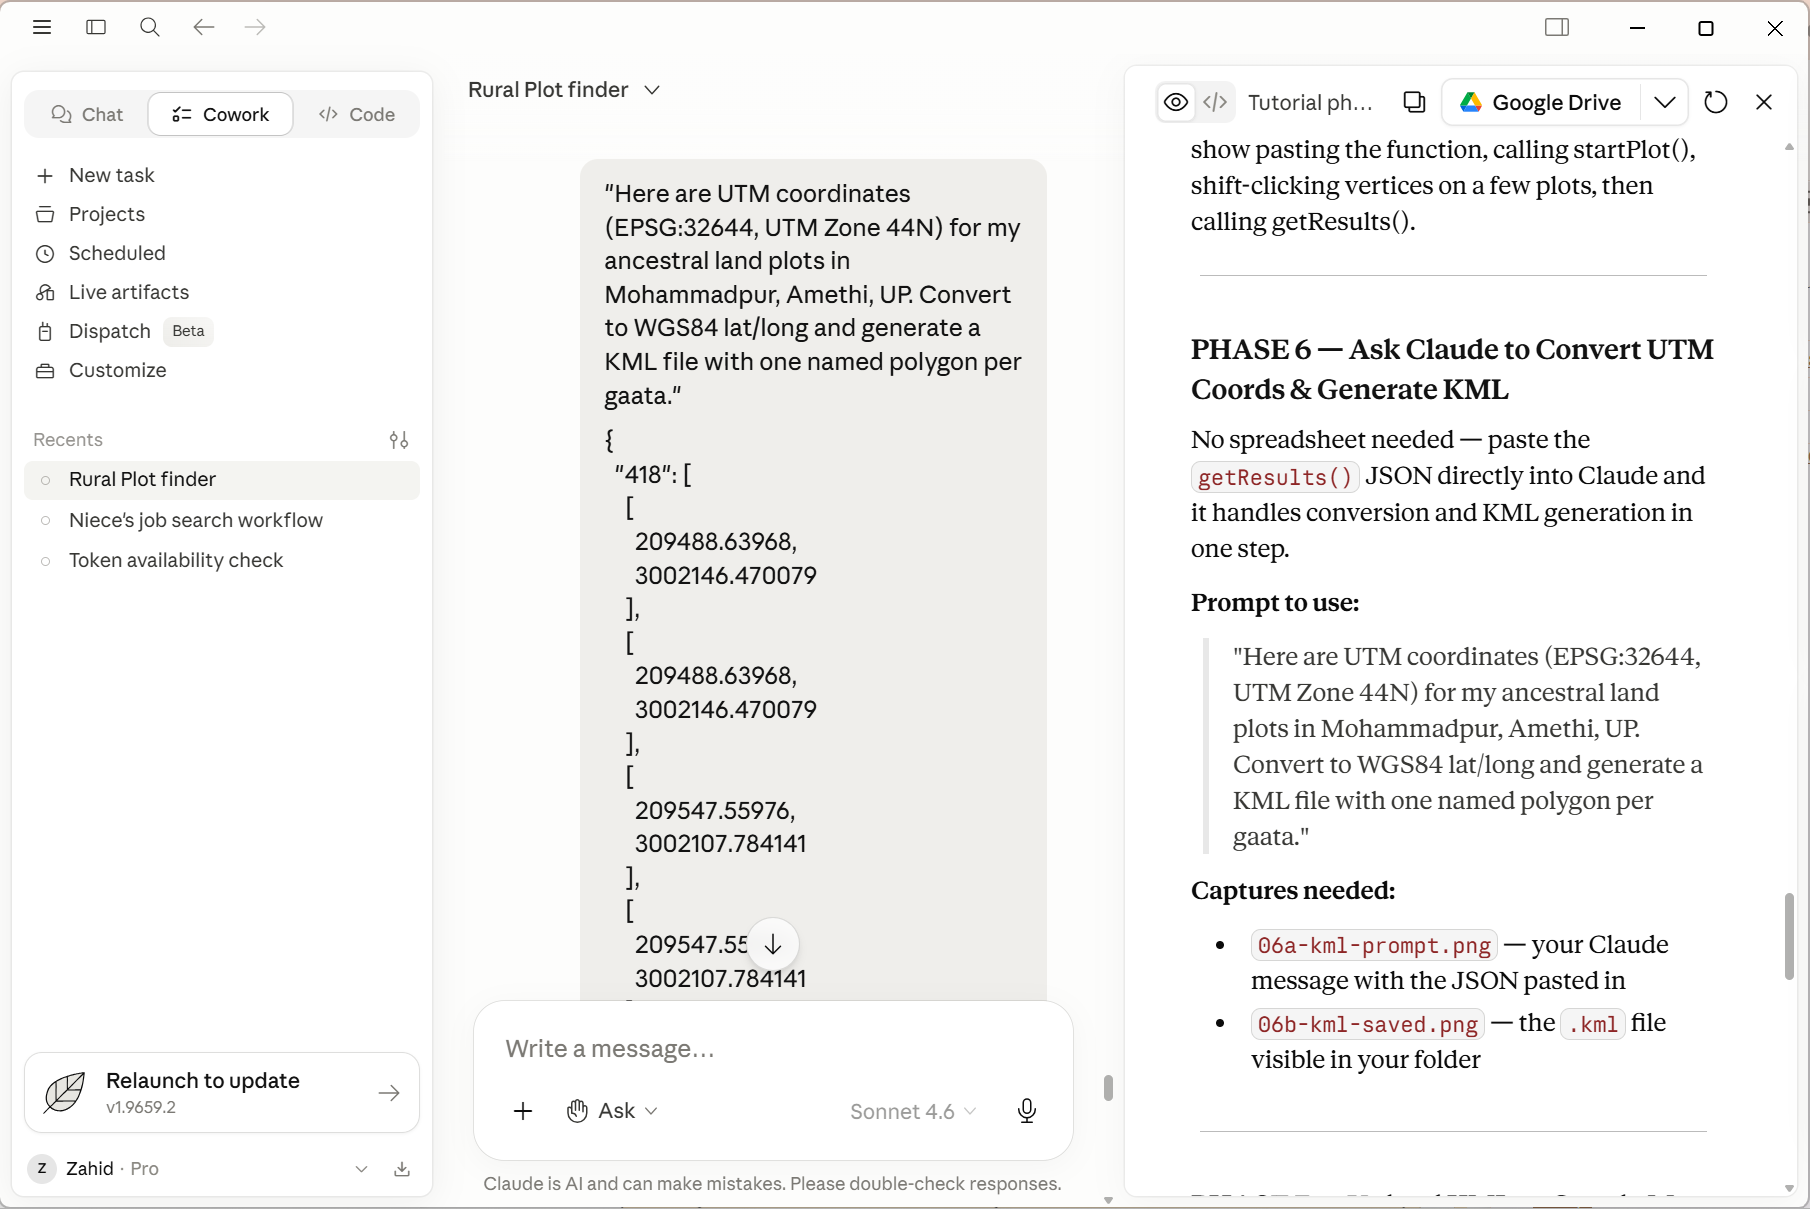Switch to the Code tab

[357, 115]
